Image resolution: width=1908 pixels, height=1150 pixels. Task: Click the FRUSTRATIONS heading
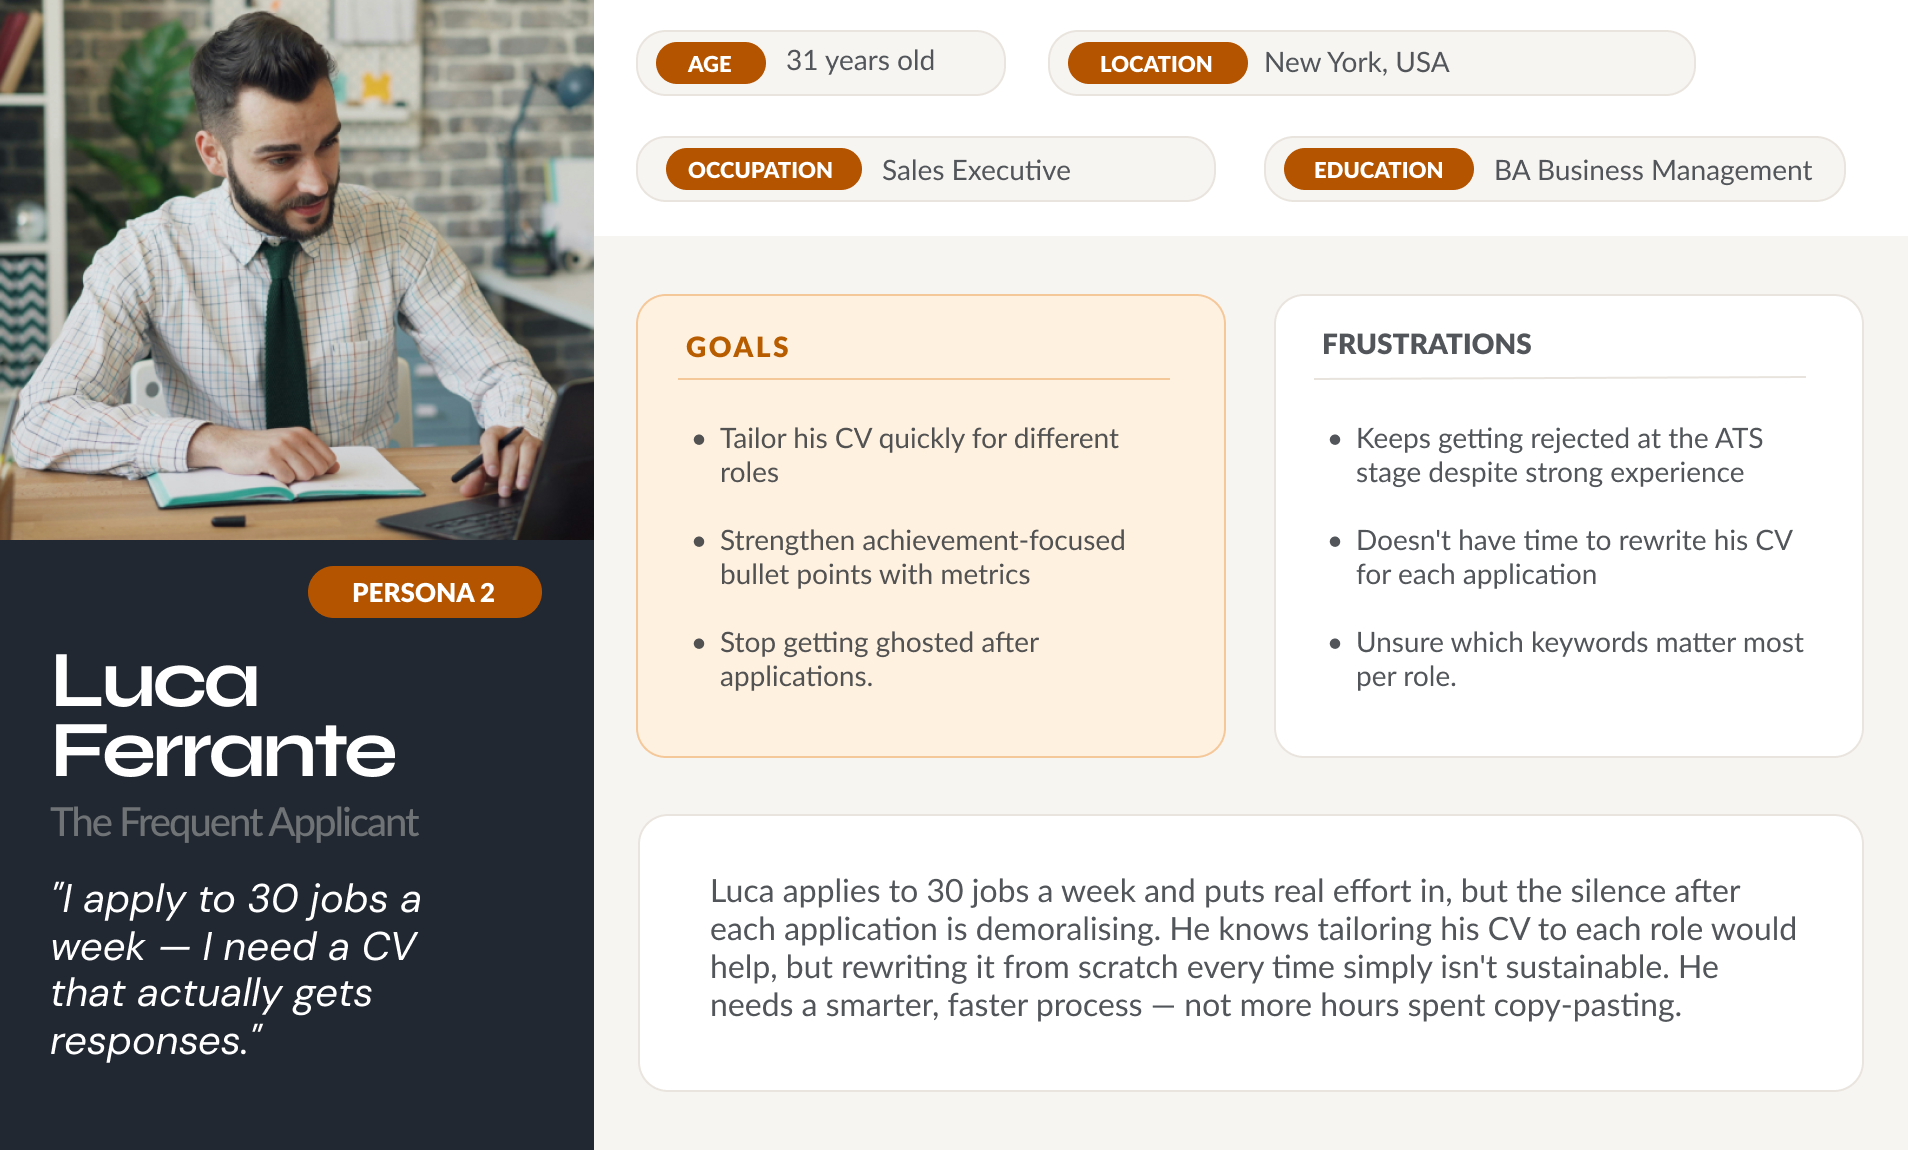pos(1427,344)
